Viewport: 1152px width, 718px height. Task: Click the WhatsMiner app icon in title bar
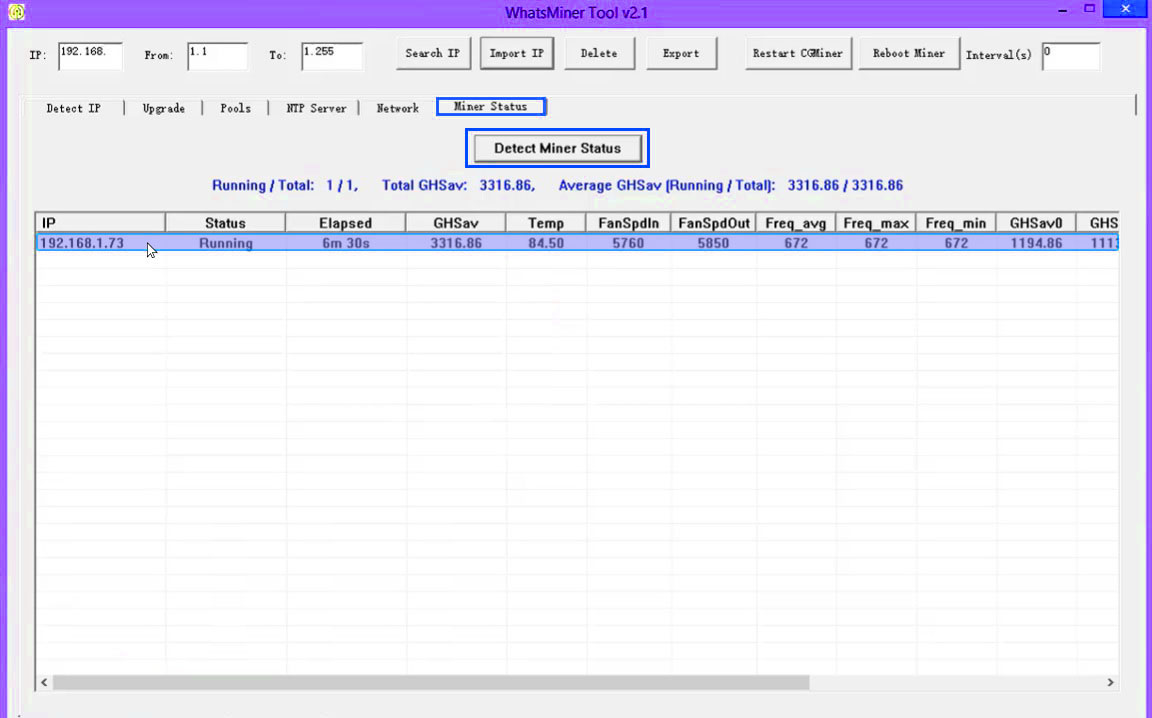pyautogui.click(x=16, y=12)
